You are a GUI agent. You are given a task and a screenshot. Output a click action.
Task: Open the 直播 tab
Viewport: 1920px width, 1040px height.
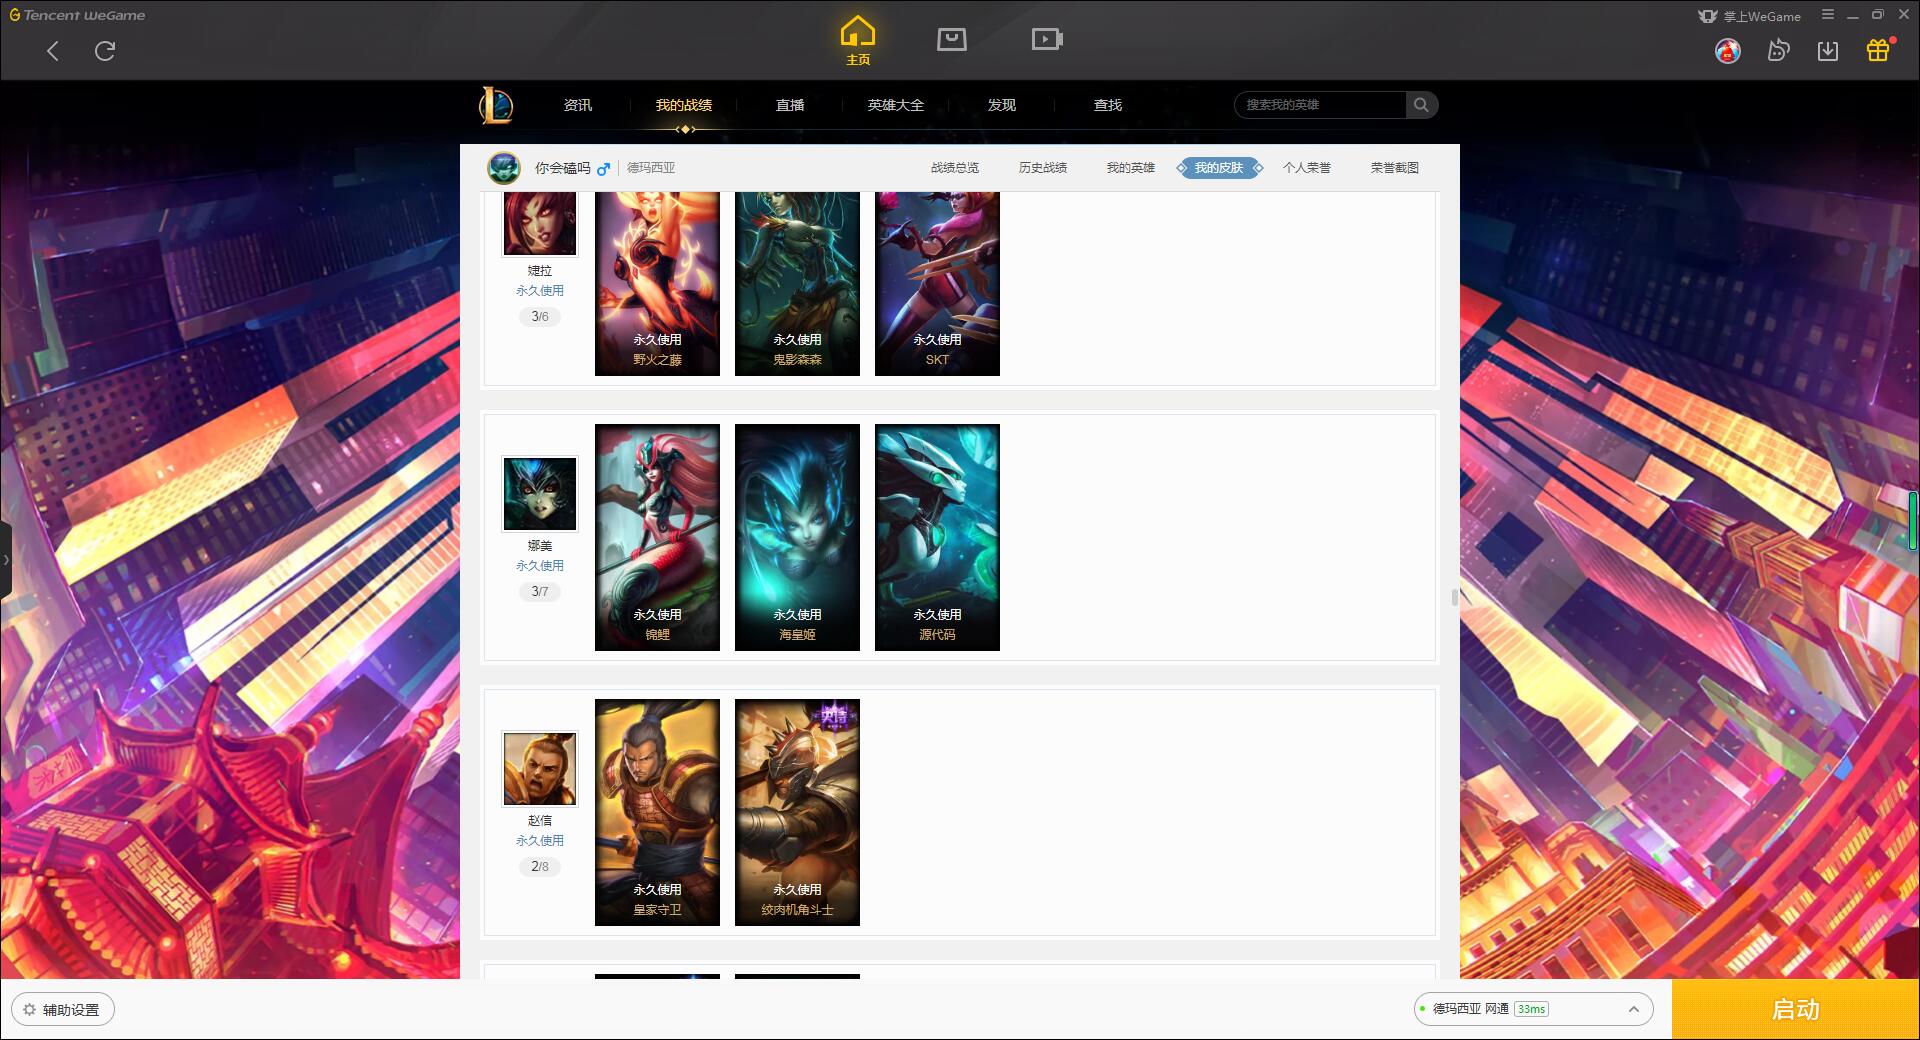point(790,105)
